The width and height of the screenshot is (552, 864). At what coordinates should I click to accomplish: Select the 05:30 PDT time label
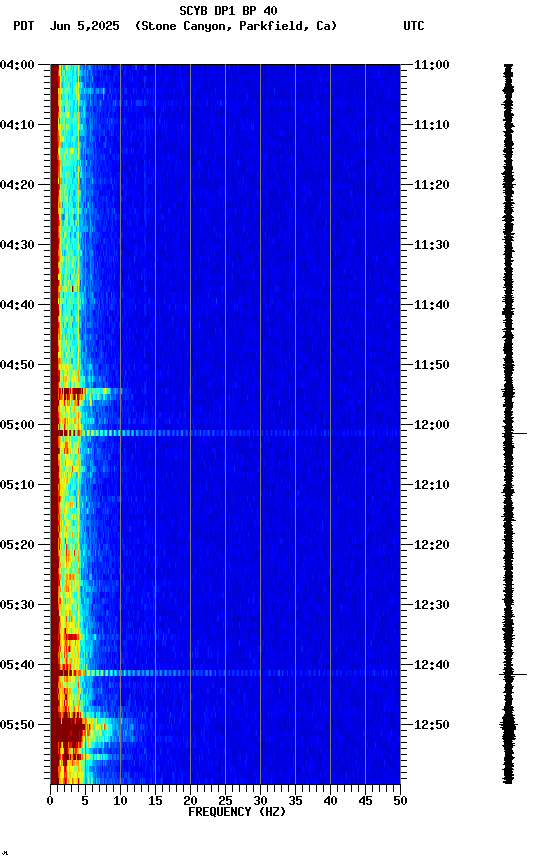(17, 605)
